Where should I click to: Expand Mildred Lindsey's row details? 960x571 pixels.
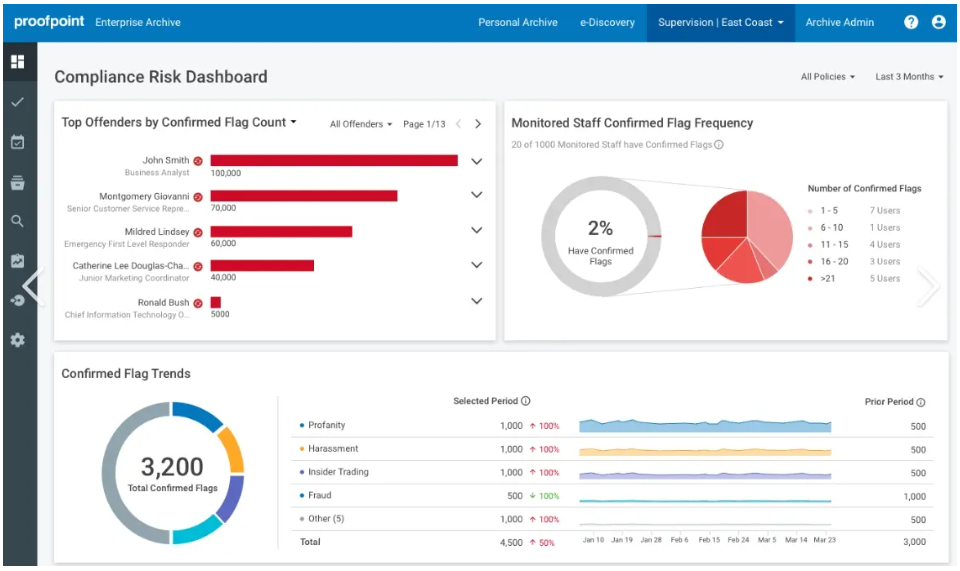[x=476, y=230]
